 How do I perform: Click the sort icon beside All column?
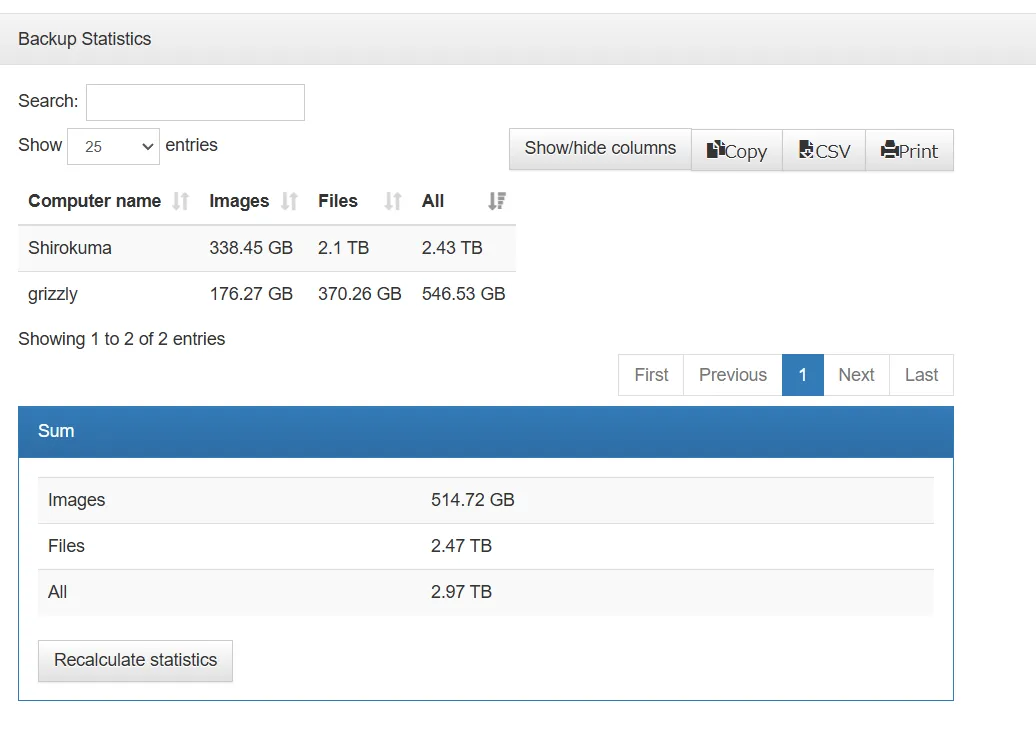496,201
